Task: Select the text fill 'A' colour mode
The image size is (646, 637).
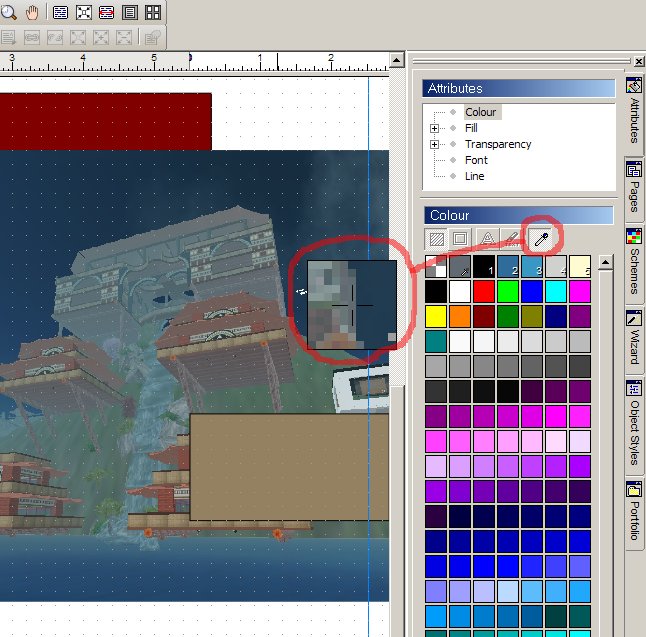Action: (488, 239)
